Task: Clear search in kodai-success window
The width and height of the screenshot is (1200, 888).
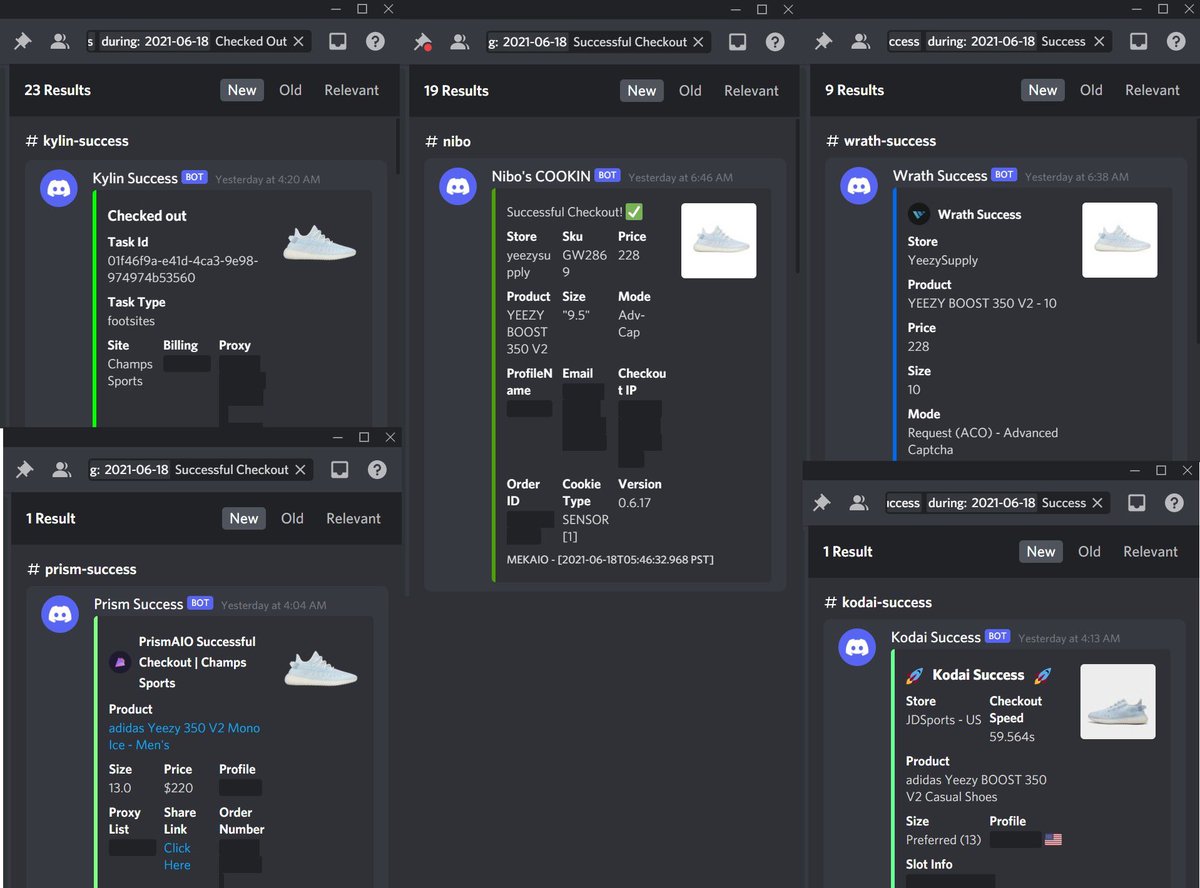Action: (x=1097, y=503)
